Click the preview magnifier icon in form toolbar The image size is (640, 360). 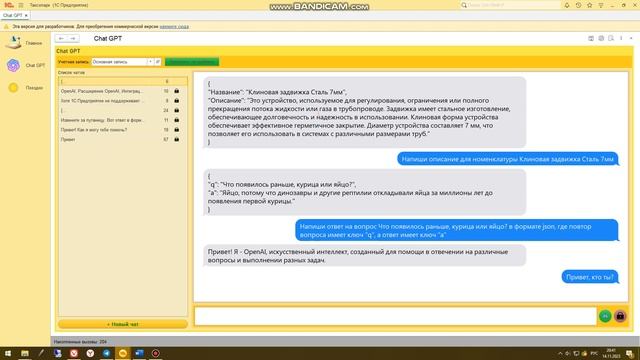point(611,38)
